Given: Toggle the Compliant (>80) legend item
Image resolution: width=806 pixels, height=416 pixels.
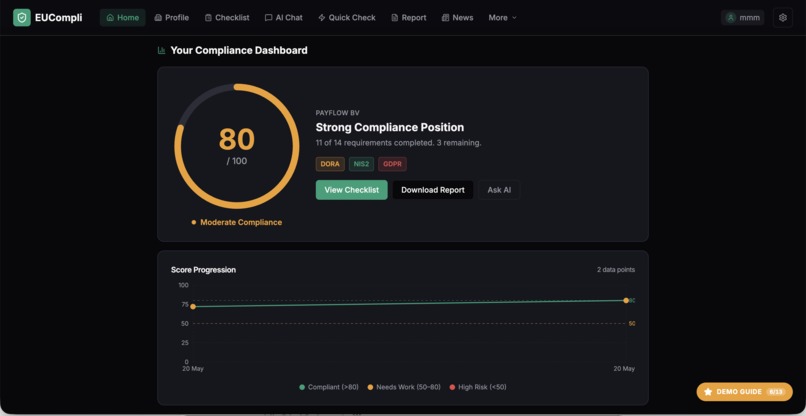Looking at the screenshot, I should (329, 387).
